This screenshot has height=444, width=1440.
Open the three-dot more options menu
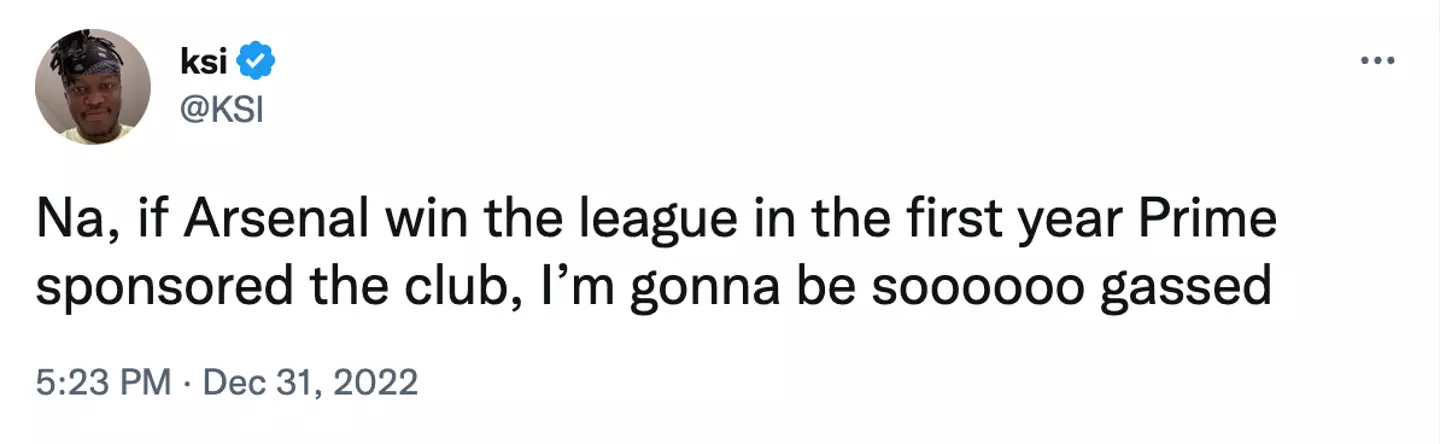pyautogui.click(x=1378, y=61)
